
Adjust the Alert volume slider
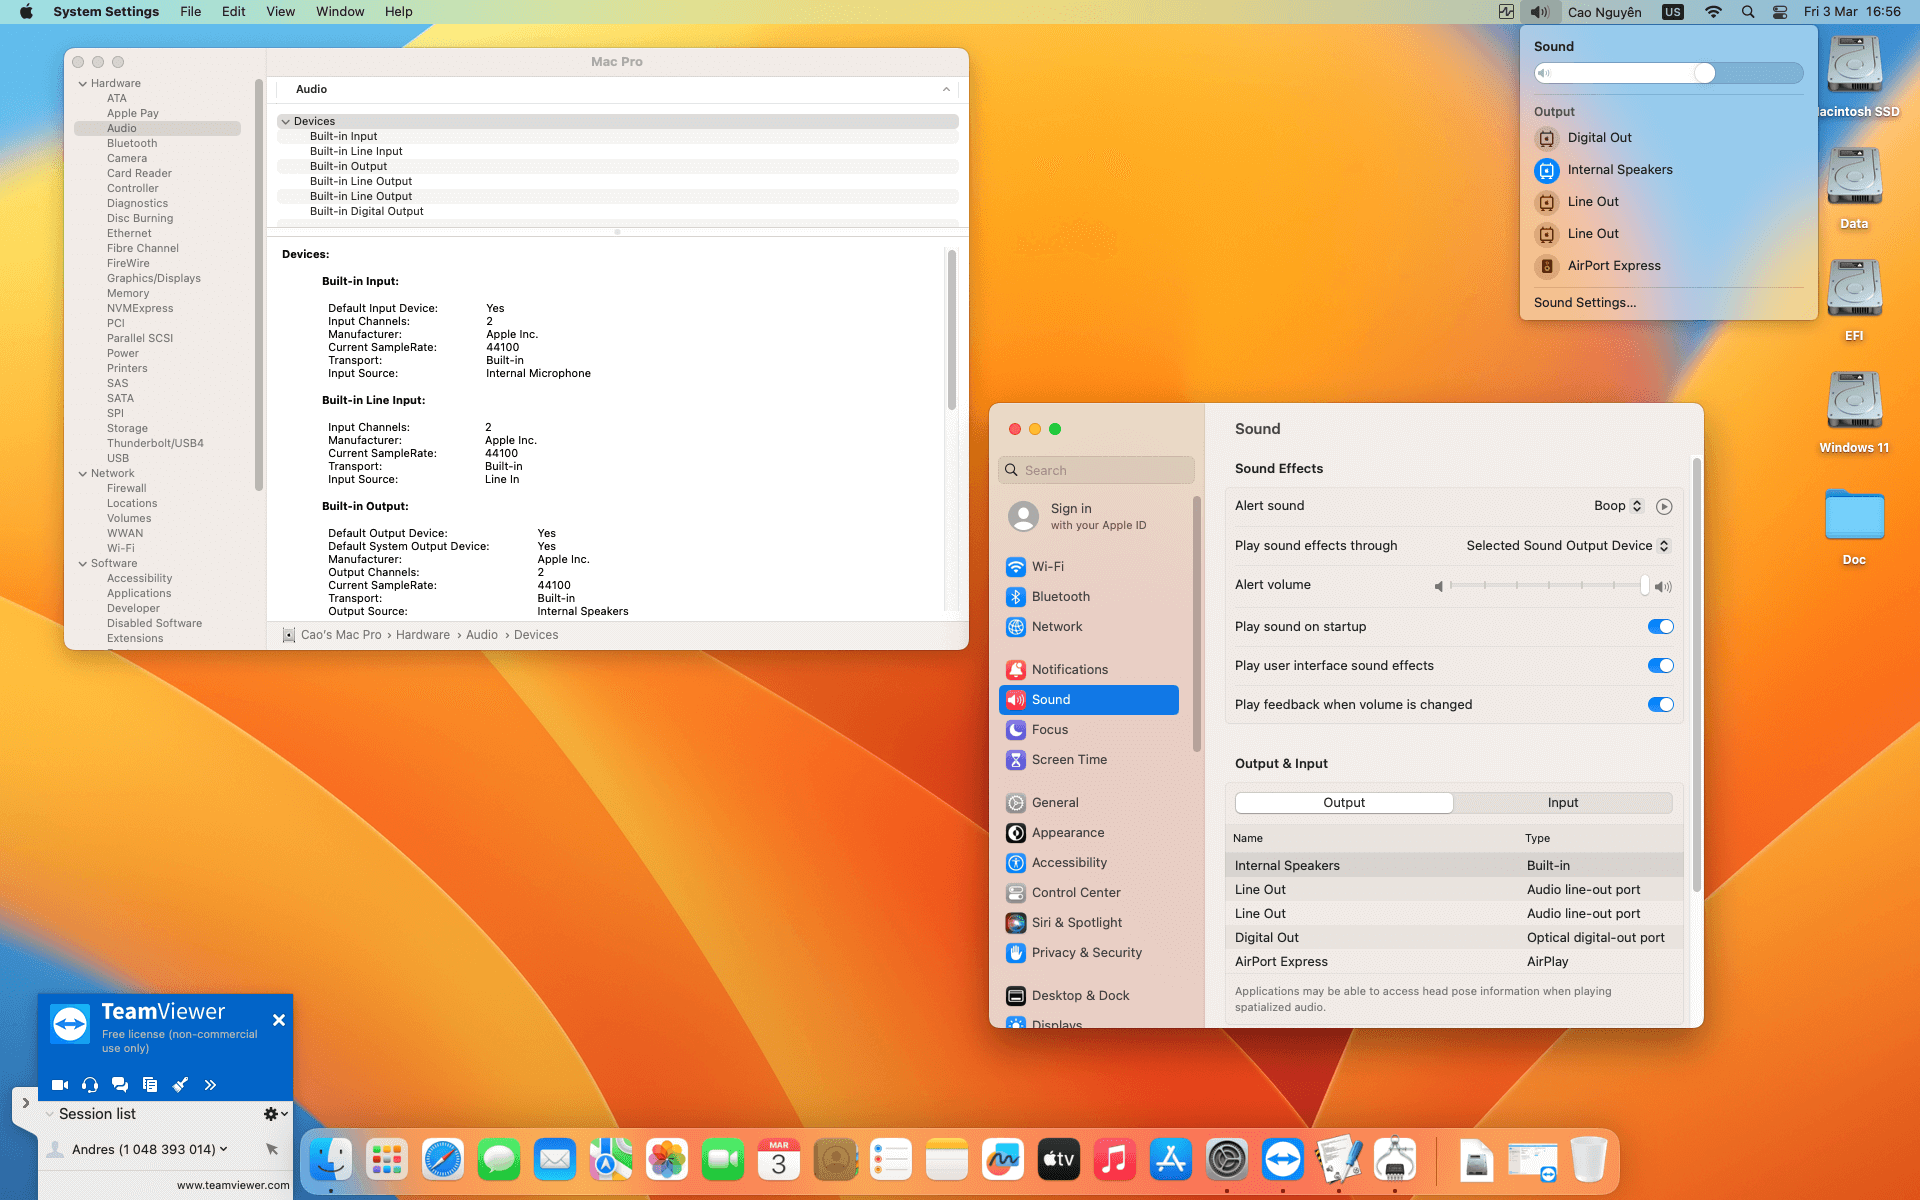click(x=1547, y=586)
